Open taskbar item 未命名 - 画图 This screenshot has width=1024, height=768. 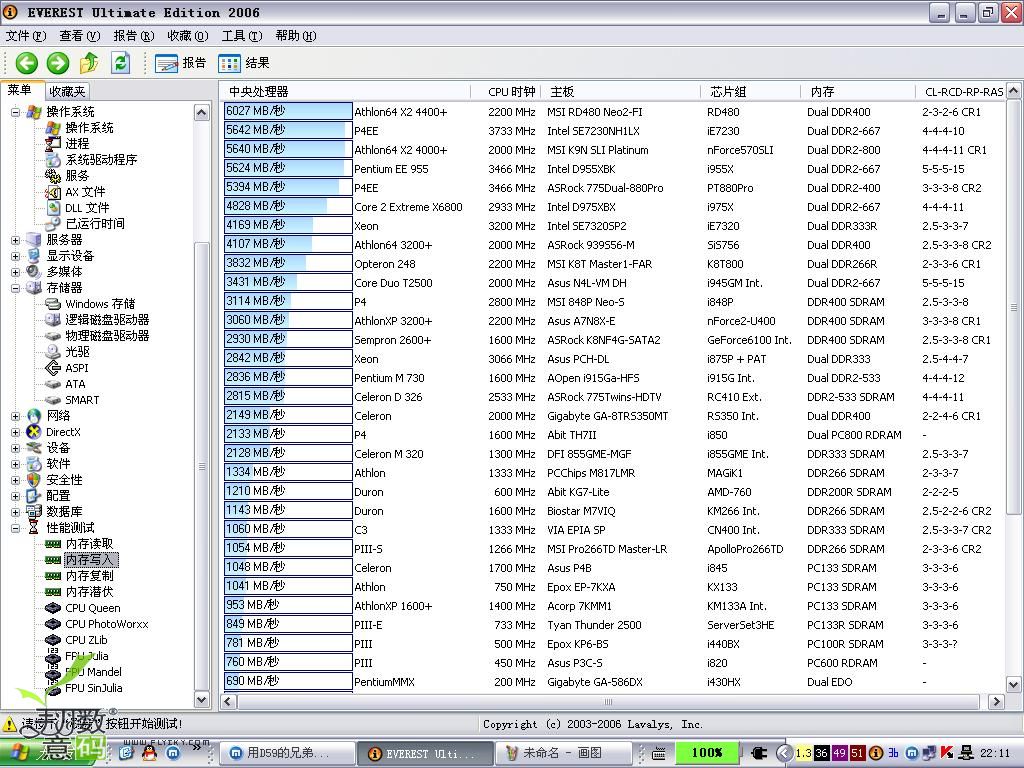pos(564,753)
